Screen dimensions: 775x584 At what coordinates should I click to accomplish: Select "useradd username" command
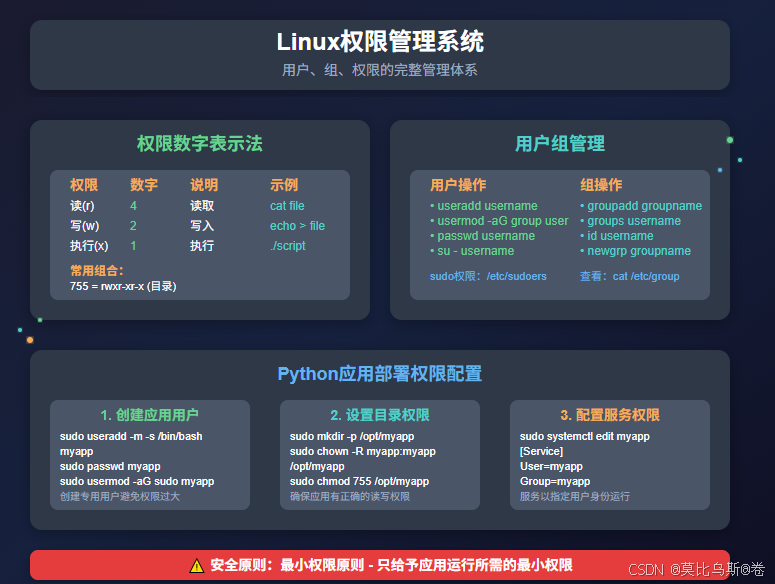coord(483,206)
